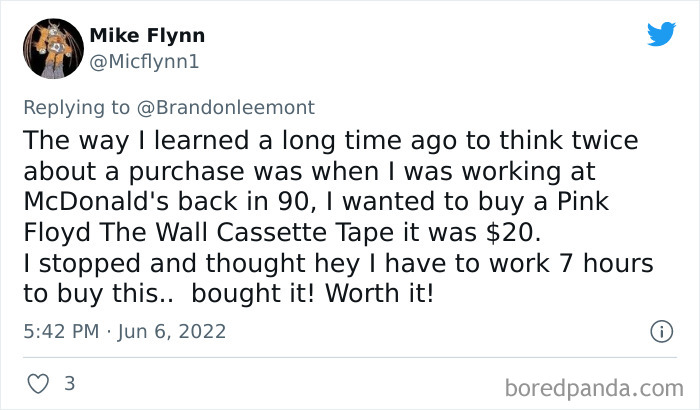Click the tweet's opening words "The way"
The height and width of the screenshot is (410, 700).
click(66, 138)
